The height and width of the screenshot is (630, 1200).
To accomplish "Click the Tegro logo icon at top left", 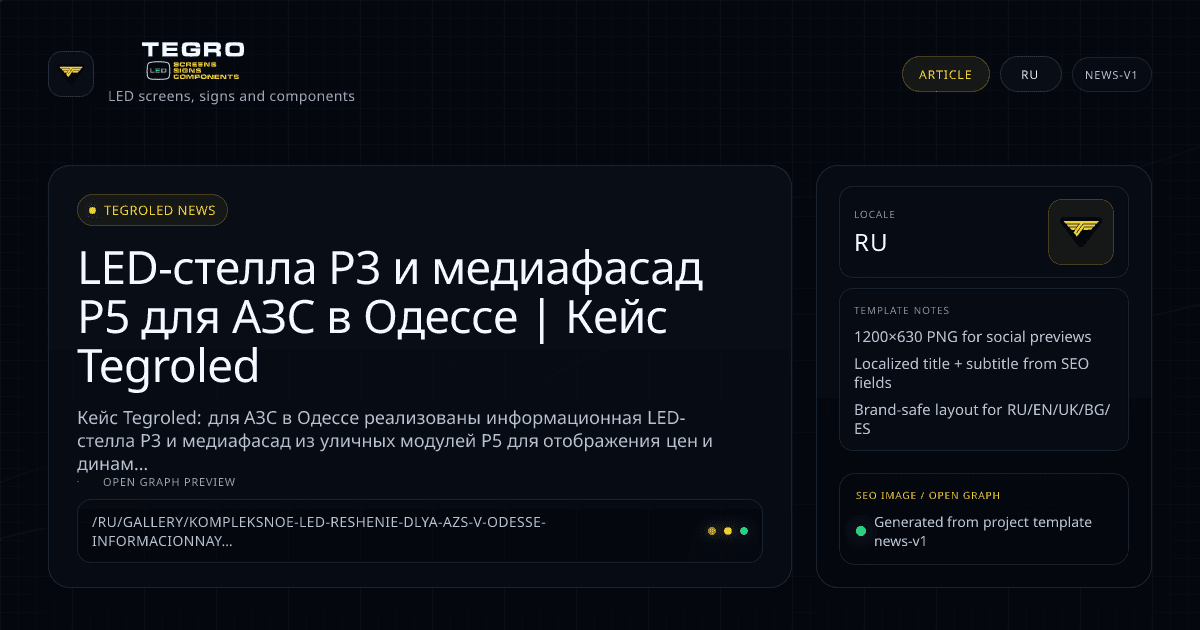I will coord(71,74).
